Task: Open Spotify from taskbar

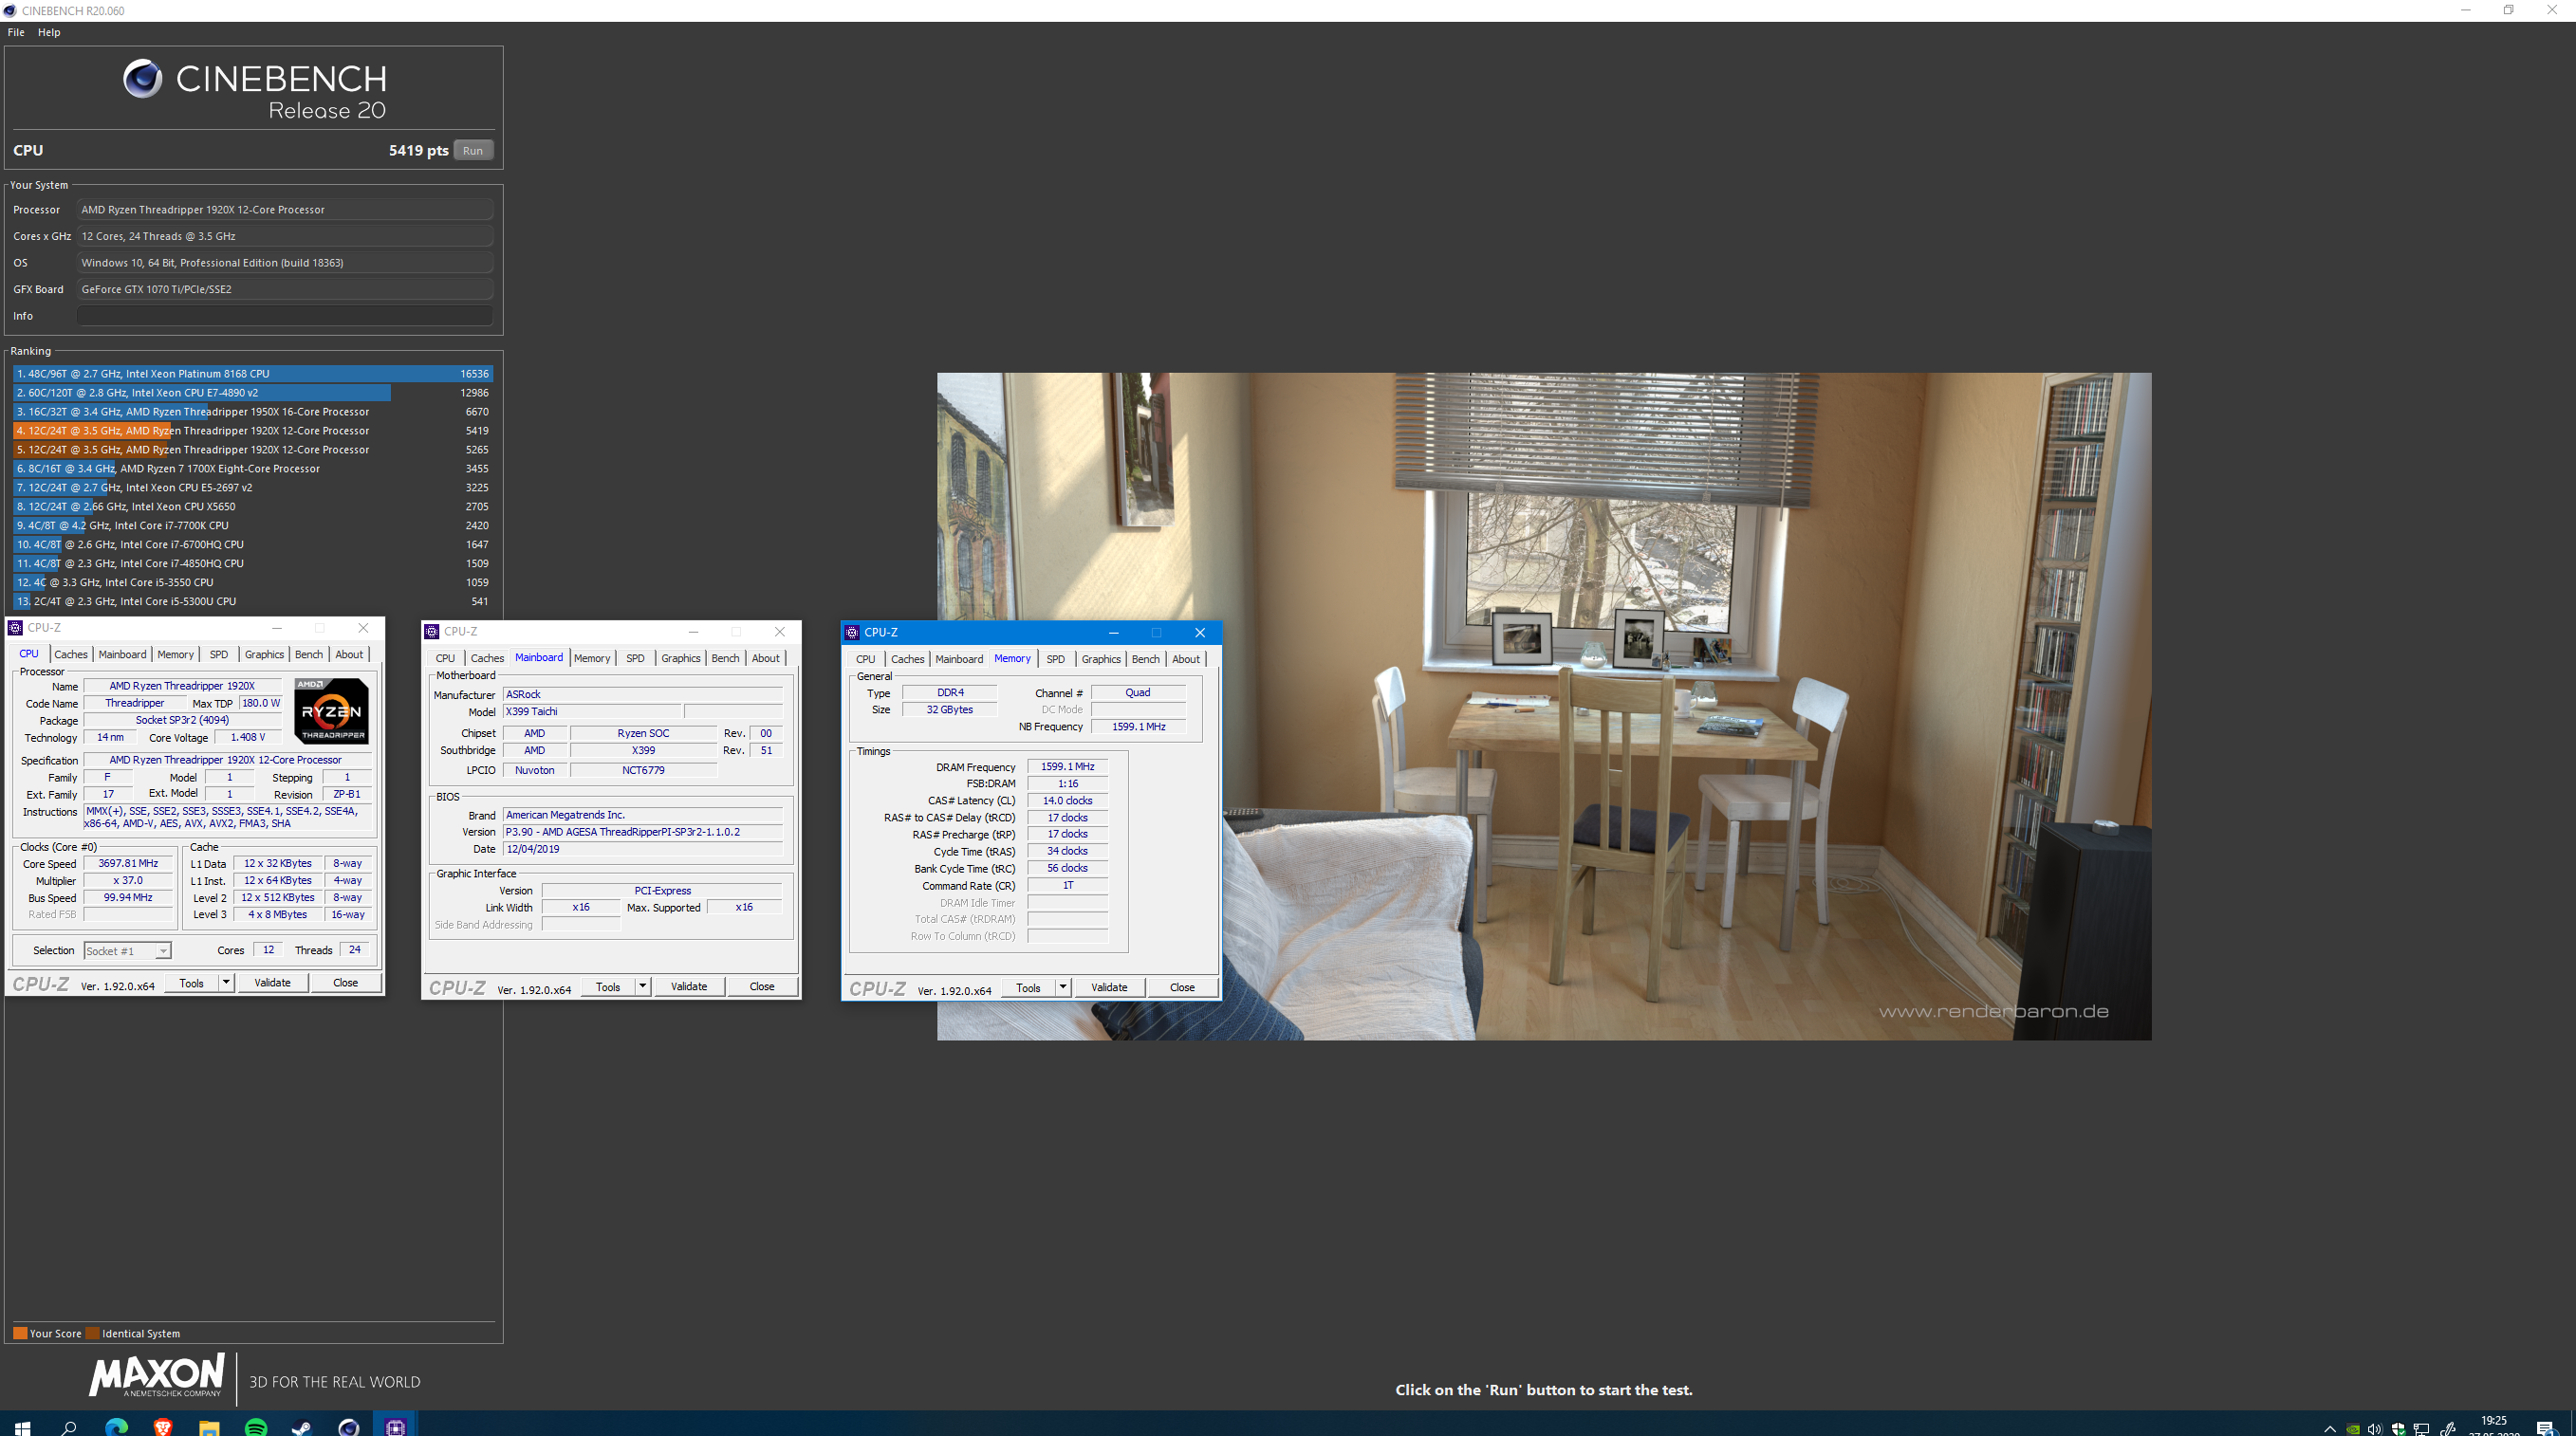Action: pyautogui.click(x=256, y=1427)
